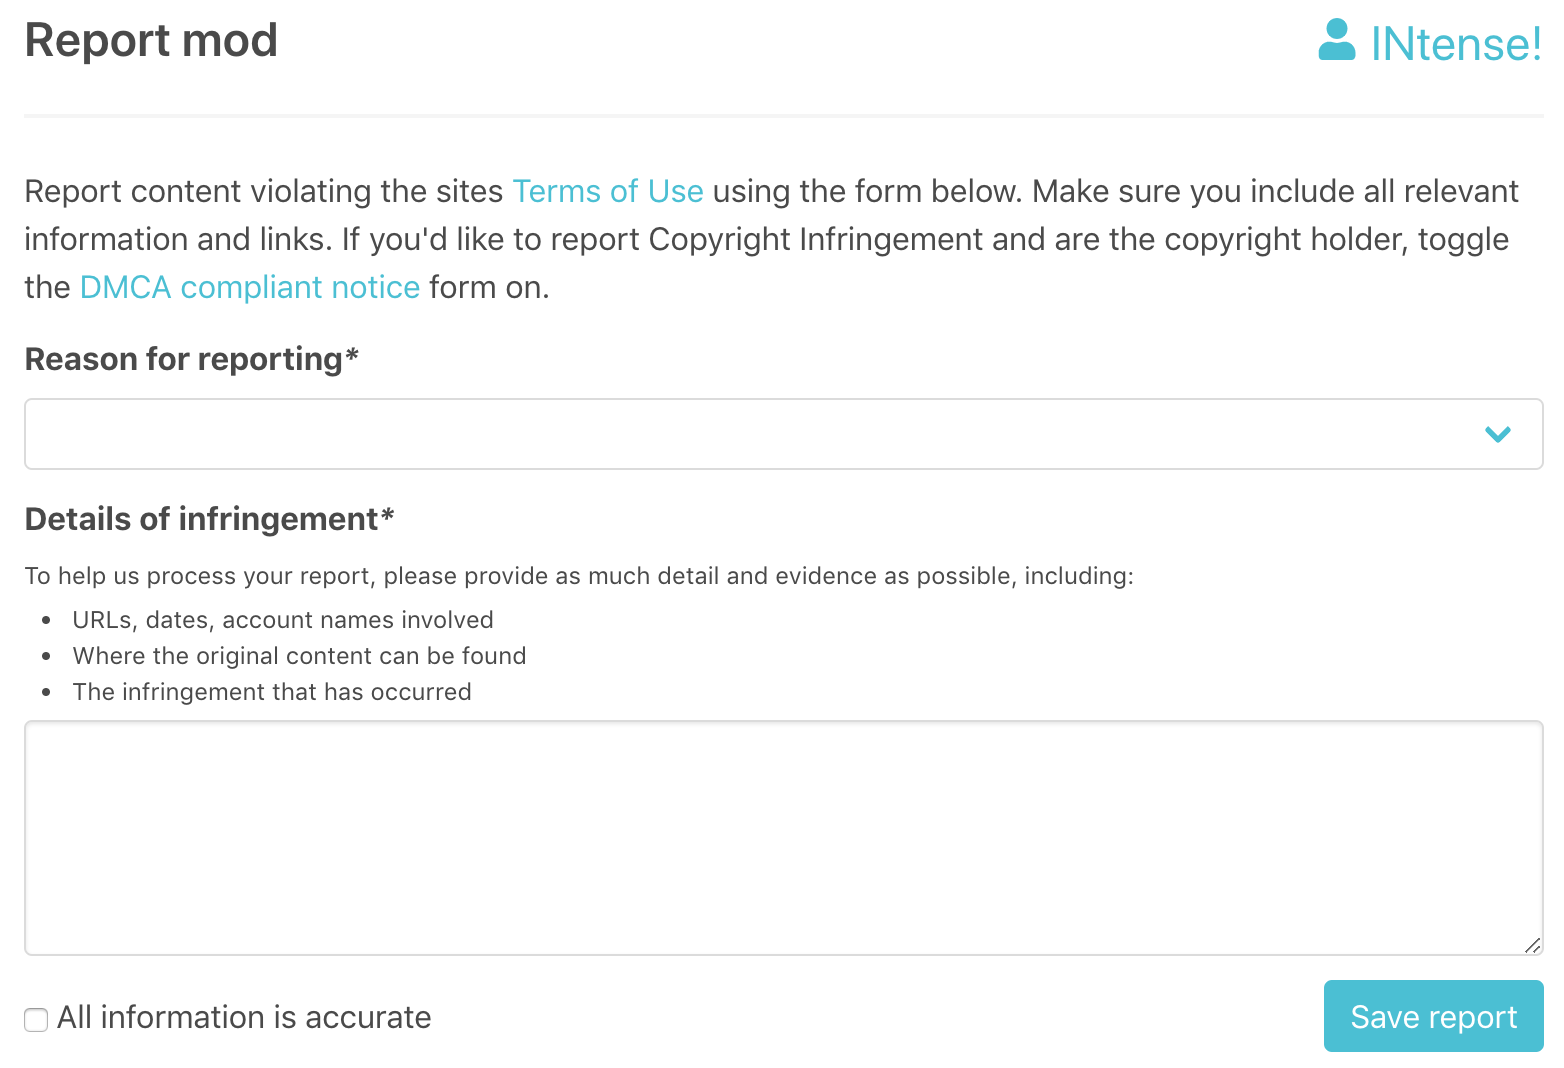Viewport: 1564px width, 1068px height.
Task: Click the horizontal divider below the header
Action: coord(784,116)
